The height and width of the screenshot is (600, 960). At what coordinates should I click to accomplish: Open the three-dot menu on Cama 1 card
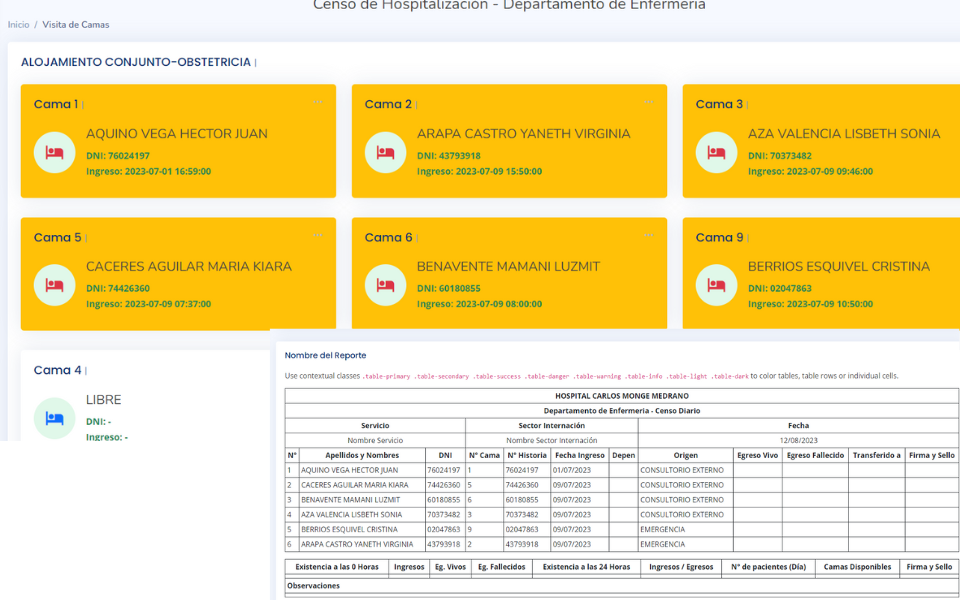(x=318, y=101)
